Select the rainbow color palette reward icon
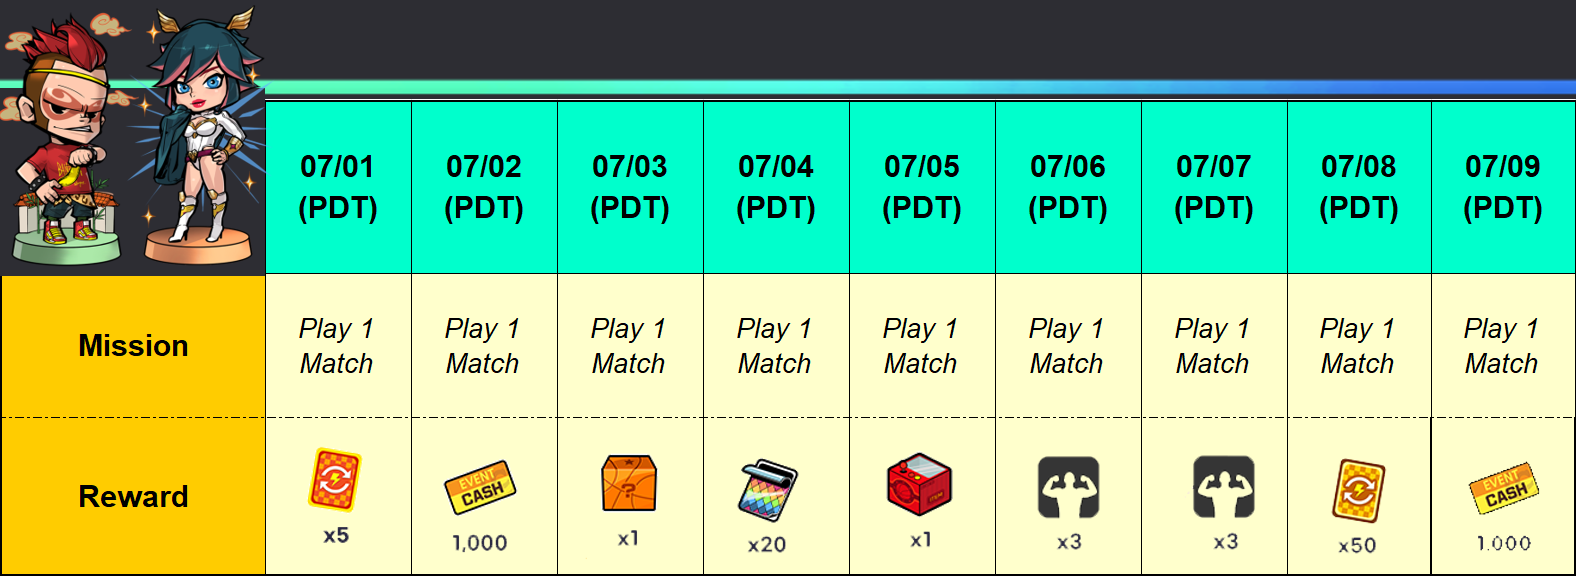 (768, 490)
